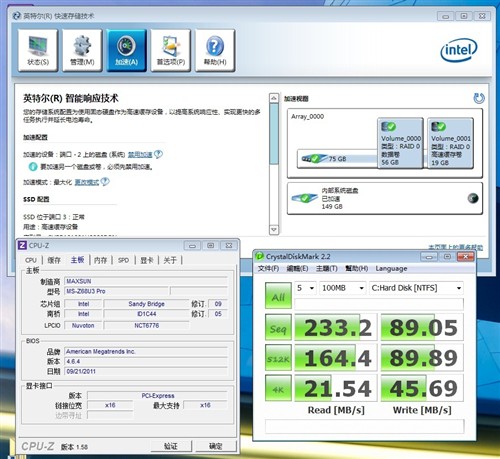The width and height of the screenshot is (500, 459).
Task: Click the BIOS brand American Megatrends Inc.
Action: [146, 351]
